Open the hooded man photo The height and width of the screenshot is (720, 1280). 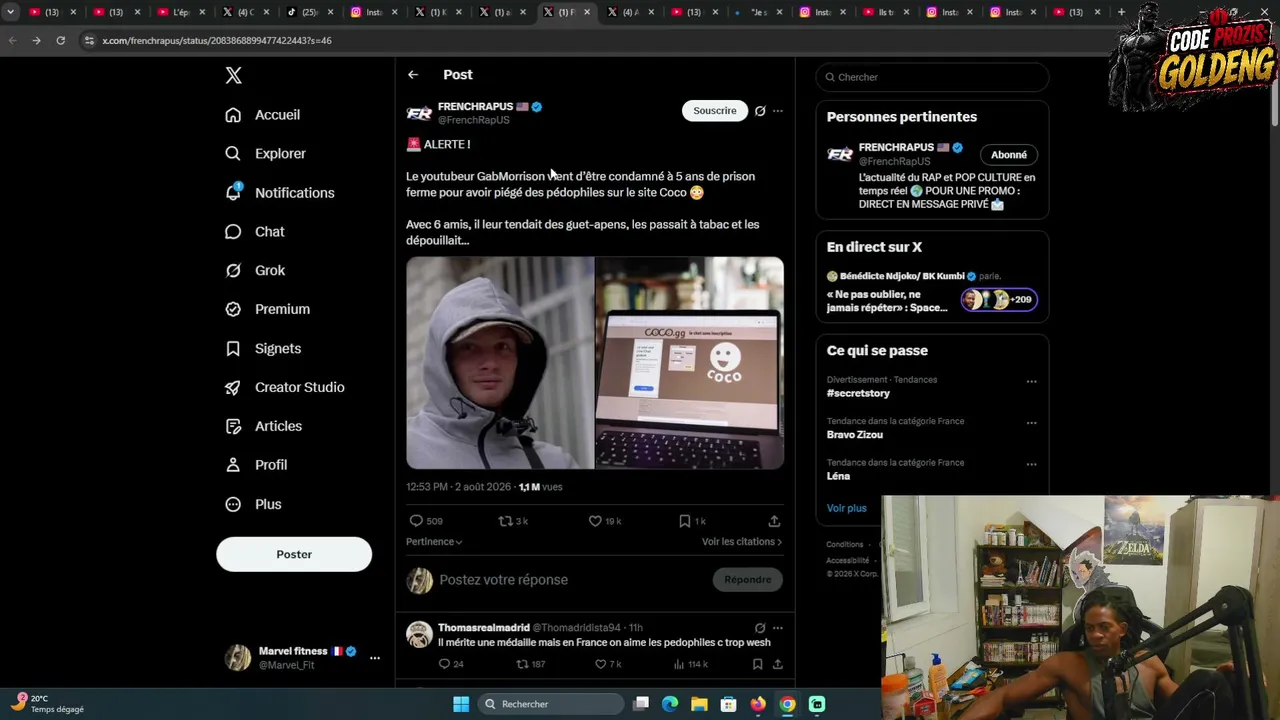coord(500,363)
